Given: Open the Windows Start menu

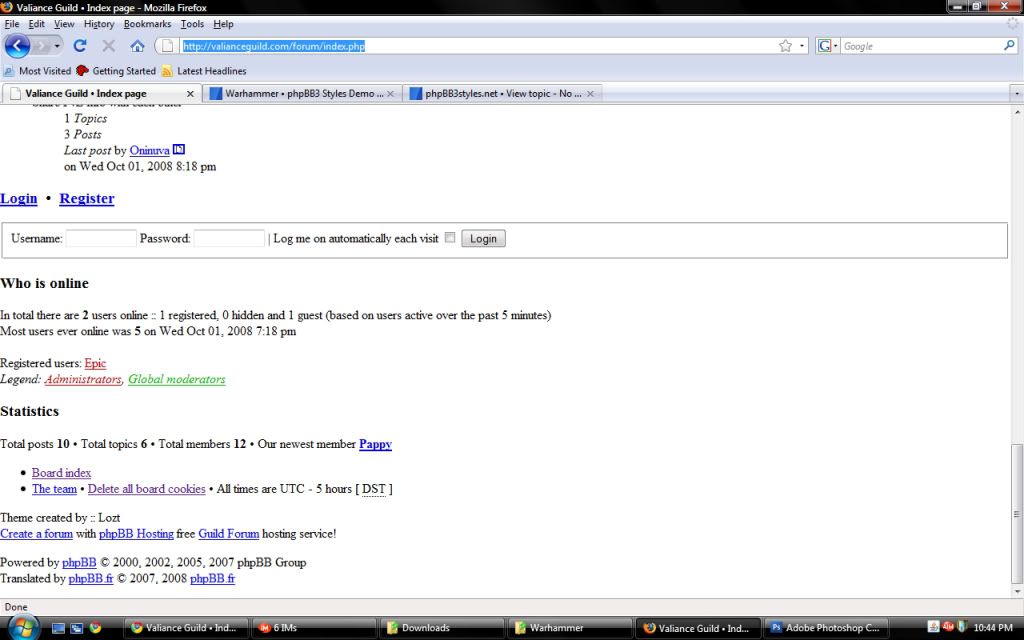Looking at the screenshot, I should tap(20, 627).
